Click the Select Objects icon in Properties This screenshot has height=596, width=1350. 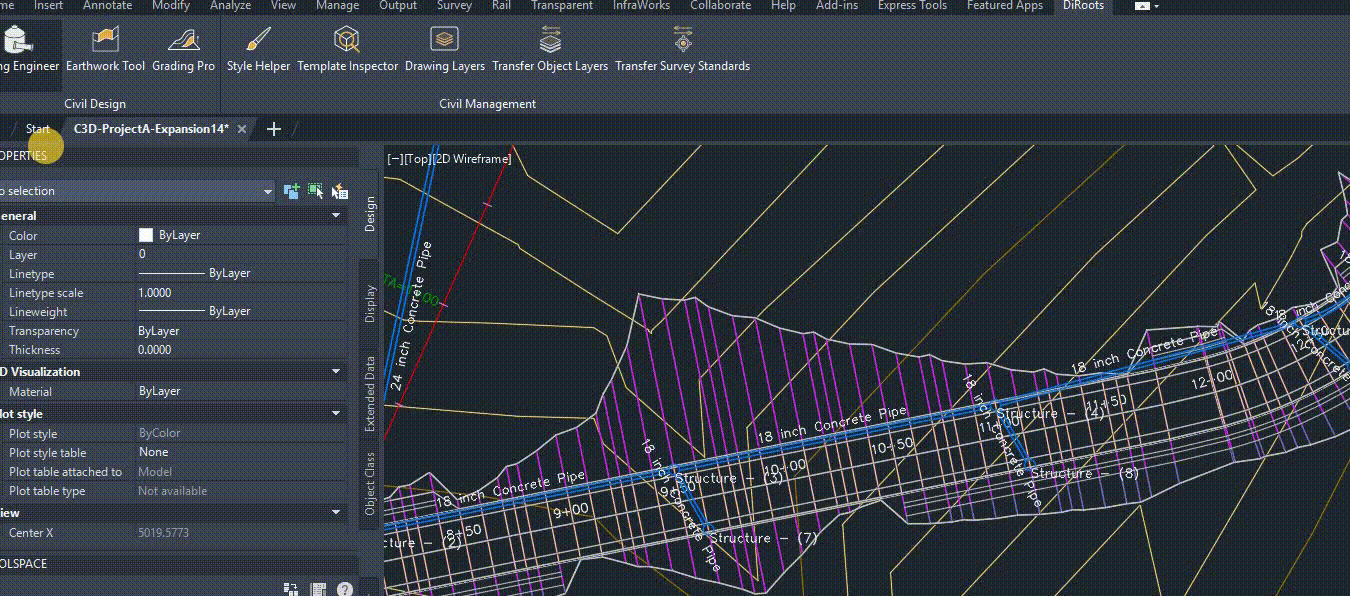coord(316,191)
